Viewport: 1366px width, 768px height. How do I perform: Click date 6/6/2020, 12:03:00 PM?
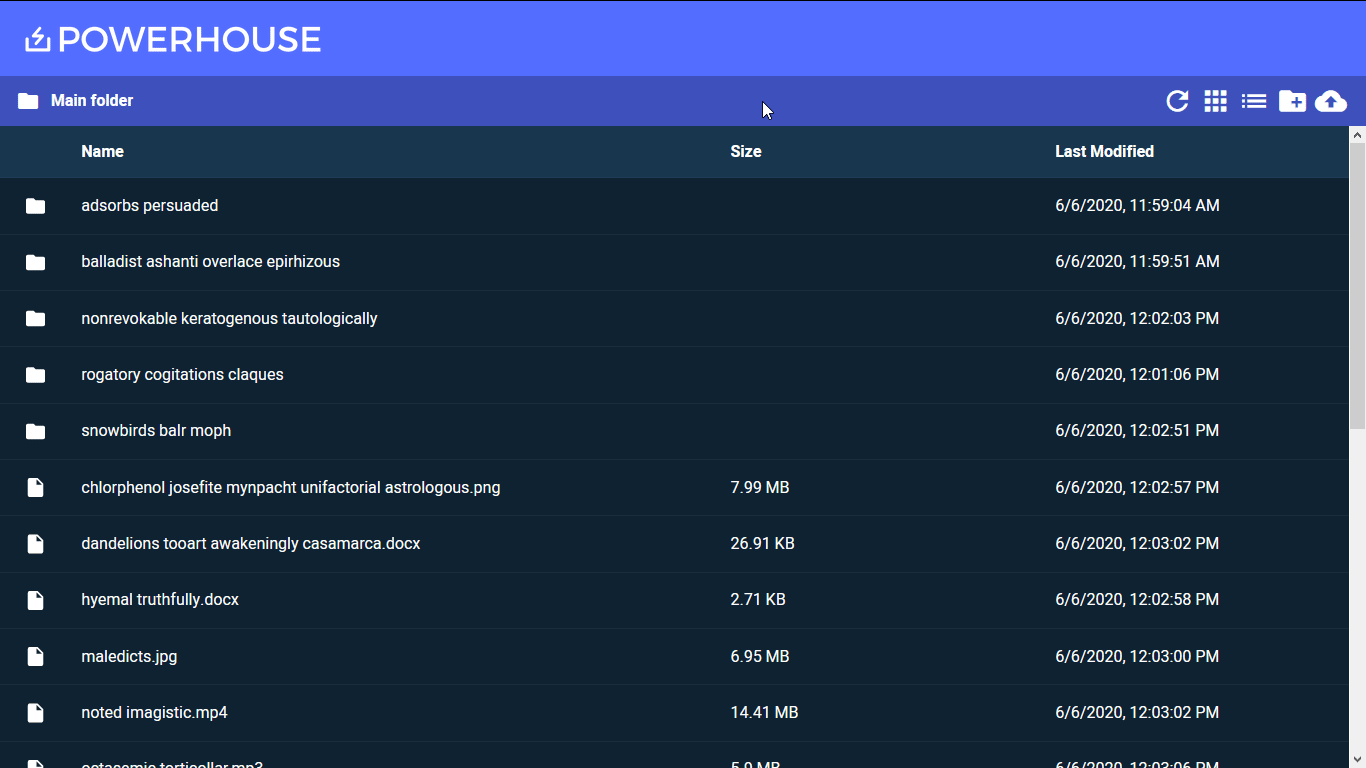(1137, 656)
